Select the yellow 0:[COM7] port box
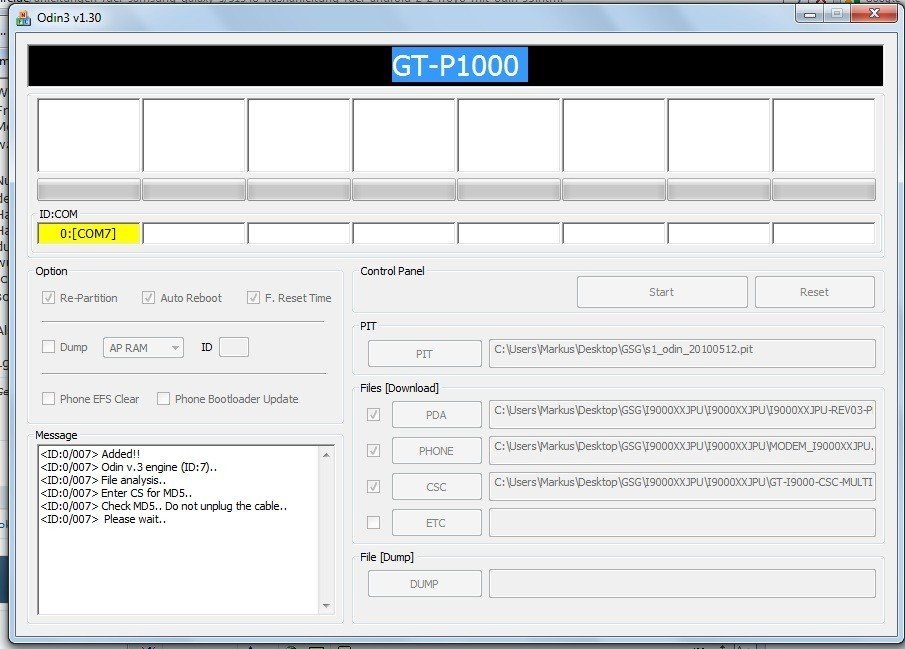Image resolution: width=905 pixels, height=649 pixels. click(x=88, y=233)
